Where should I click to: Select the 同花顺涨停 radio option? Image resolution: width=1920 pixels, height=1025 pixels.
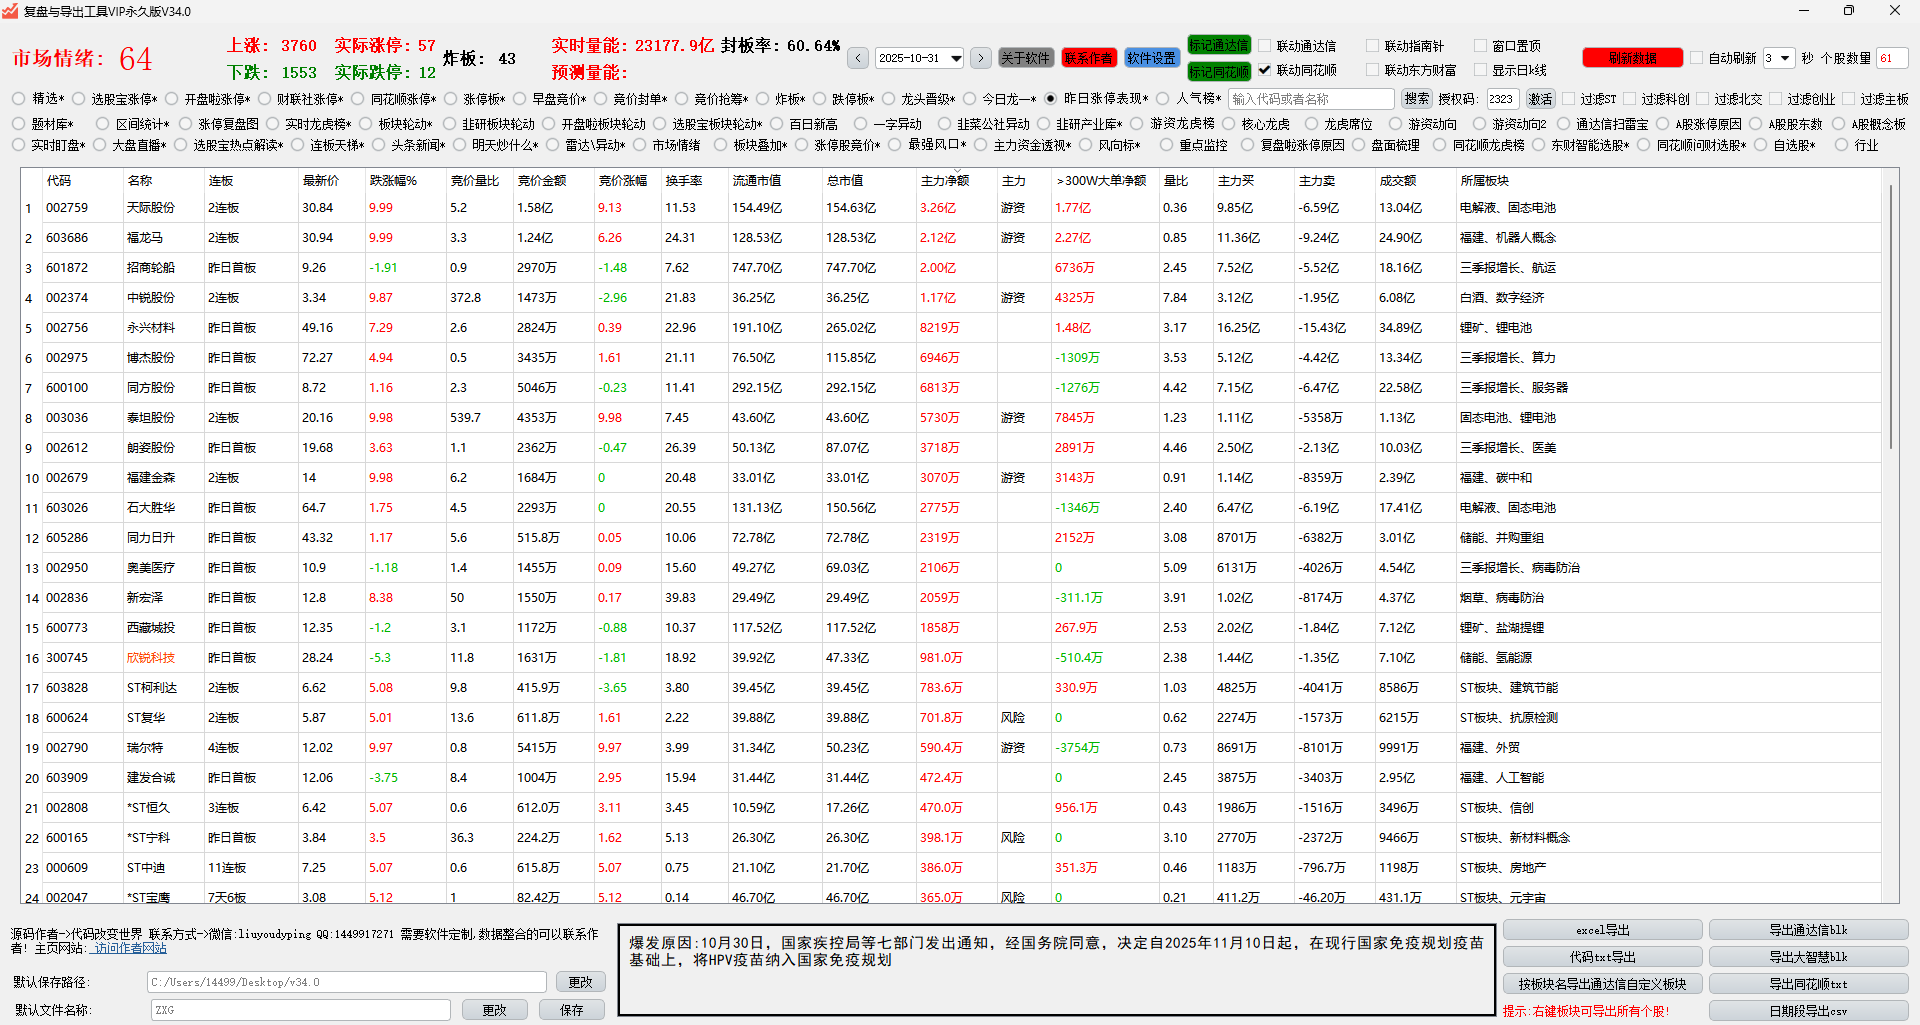[358, 99]
